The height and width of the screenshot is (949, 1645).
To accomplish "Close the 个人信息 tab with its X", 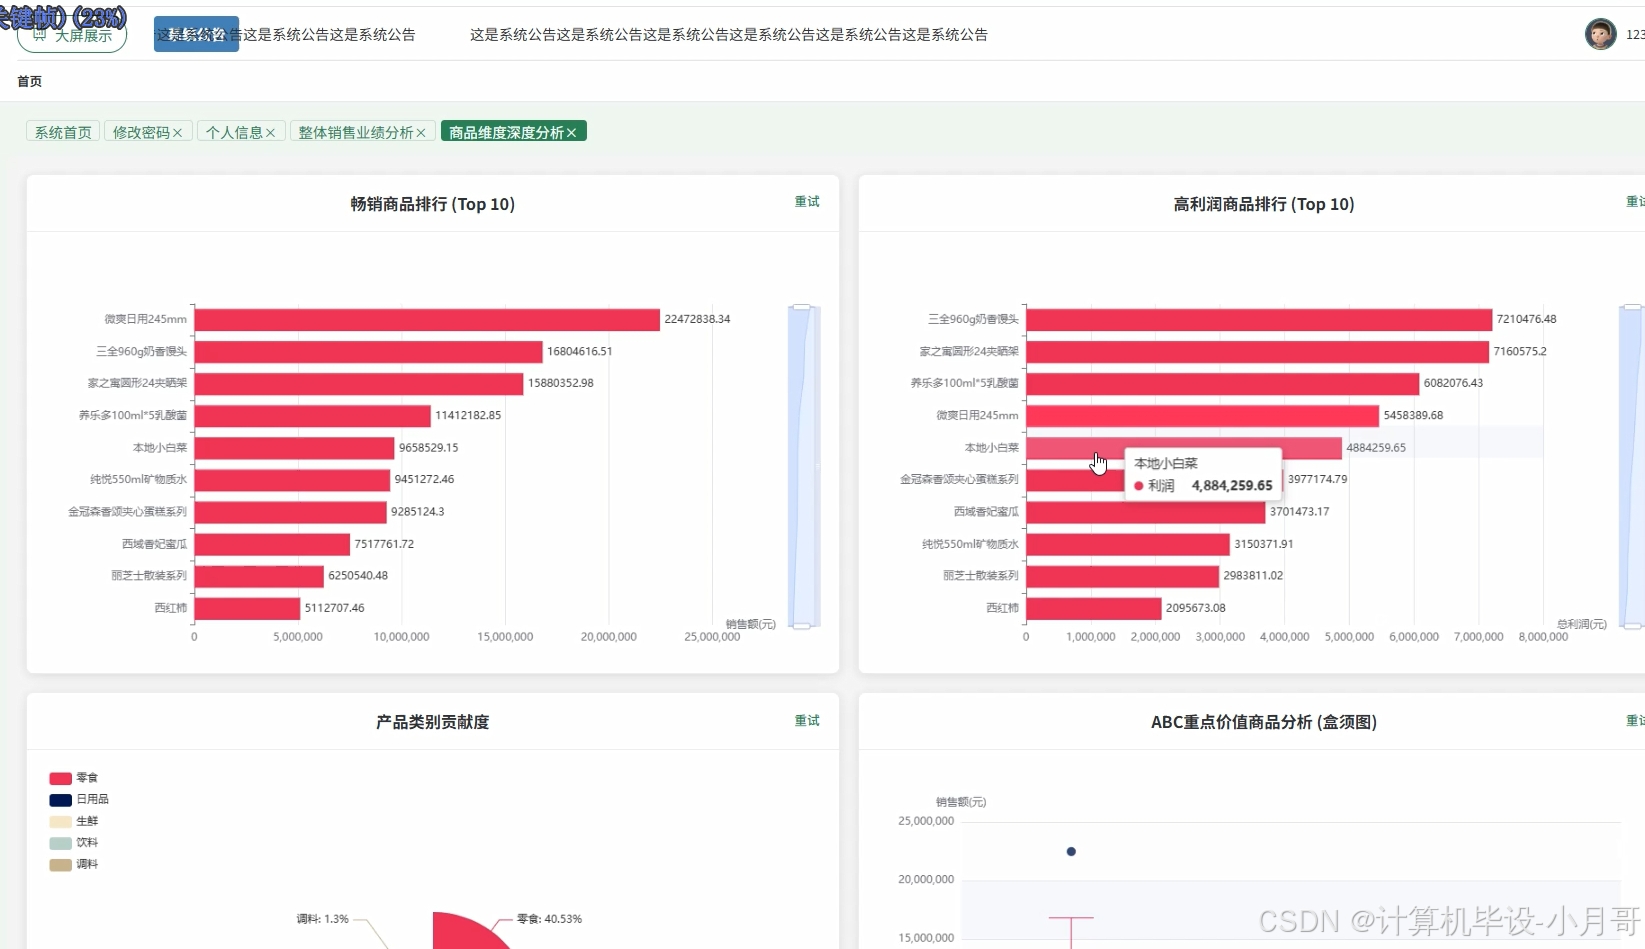I will click(x=270, y=133).
